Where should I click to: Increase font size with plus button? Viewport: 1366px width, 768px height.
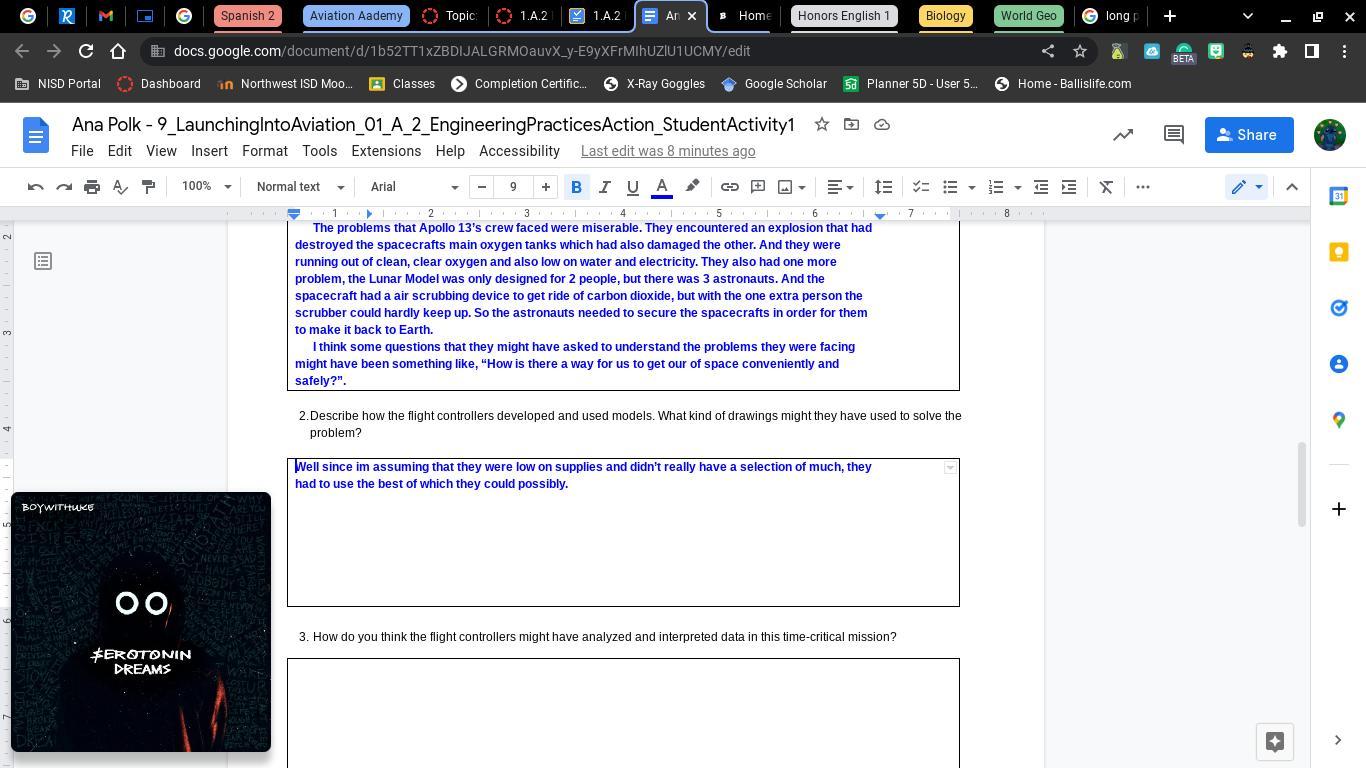pyautogui.click(x=545, y=187)
